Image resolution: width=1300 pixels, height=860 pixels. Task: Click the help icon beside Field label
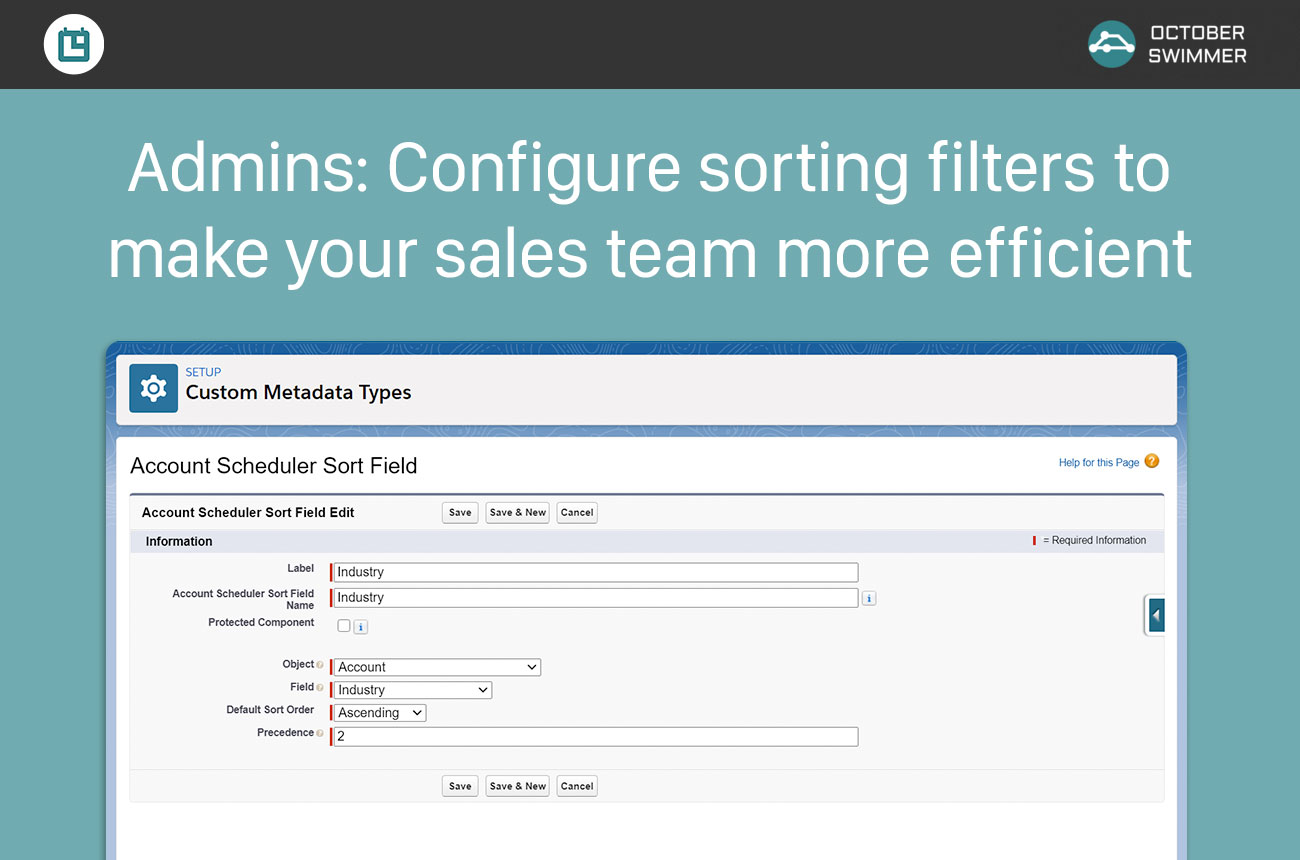click(x=320, y=688)
